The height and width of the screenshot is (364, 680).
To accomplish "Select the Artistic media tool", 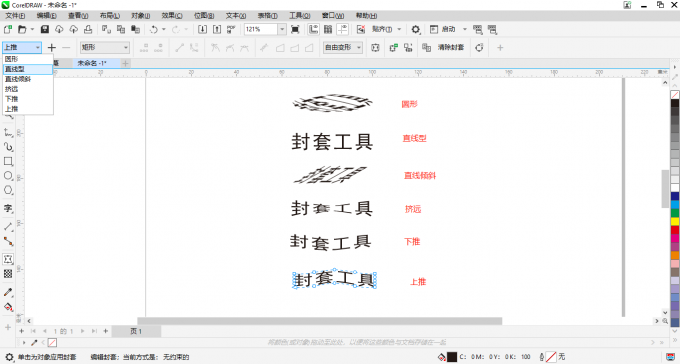I will (x=8, y=147).
